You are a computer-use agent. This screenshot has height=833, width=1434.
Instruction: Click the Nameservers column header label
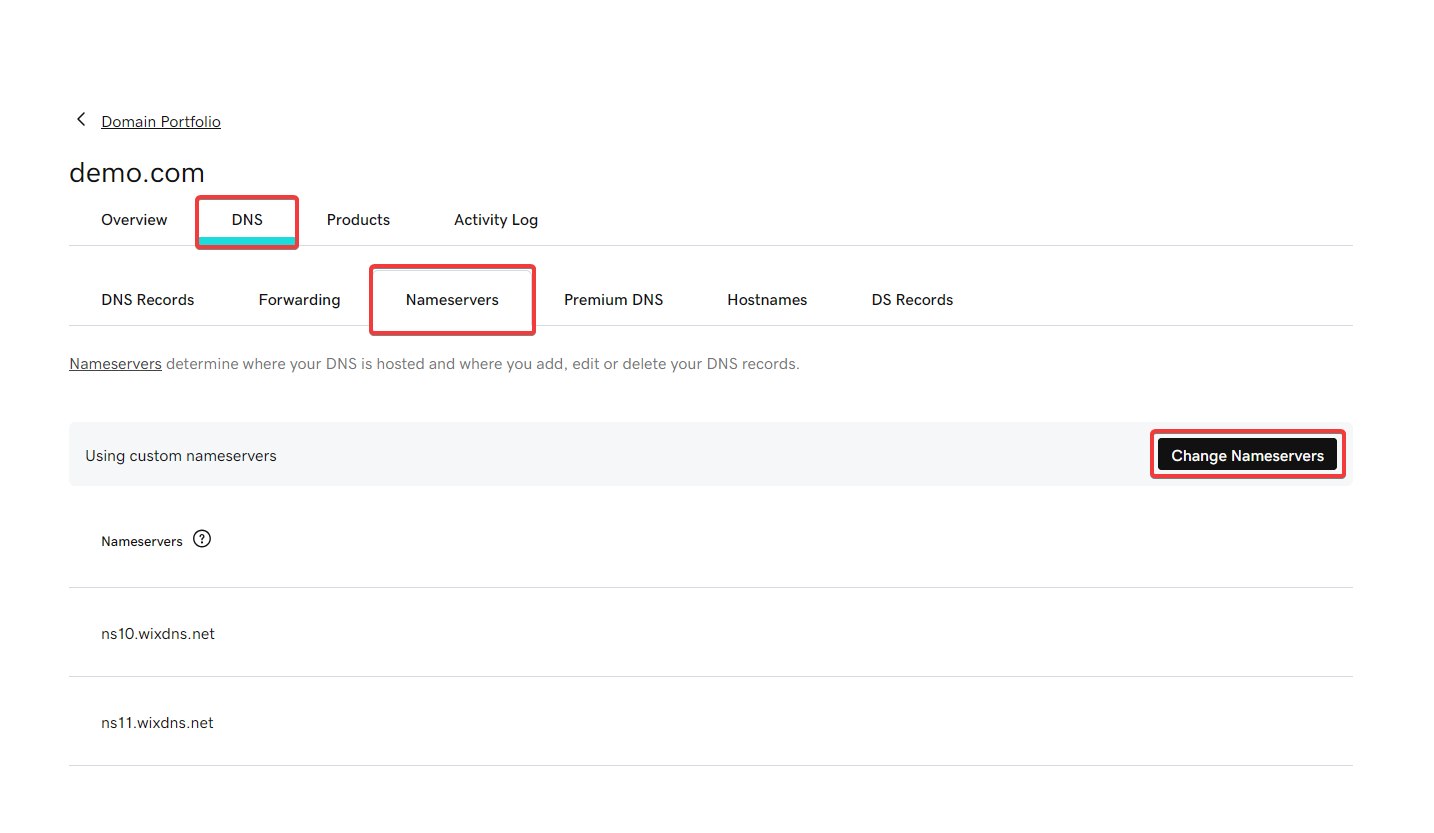pyautogui.click(x=142, y=541)
